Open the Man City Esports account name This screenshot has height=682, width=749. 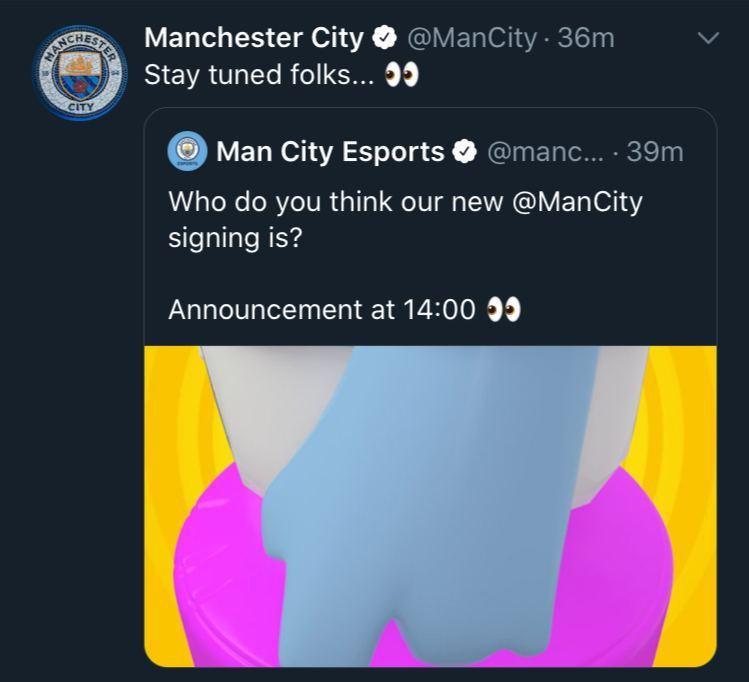pyautogui.click(x=330, y=152)
